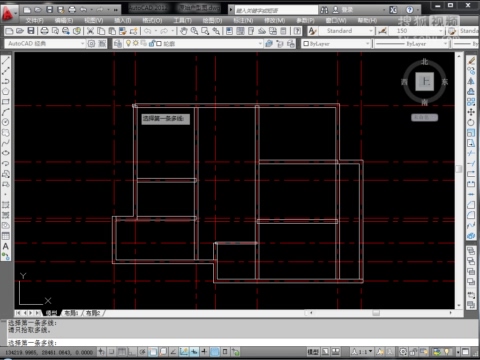
Task: Click the Cut scissors icon
Action: [x=90, y=31]
